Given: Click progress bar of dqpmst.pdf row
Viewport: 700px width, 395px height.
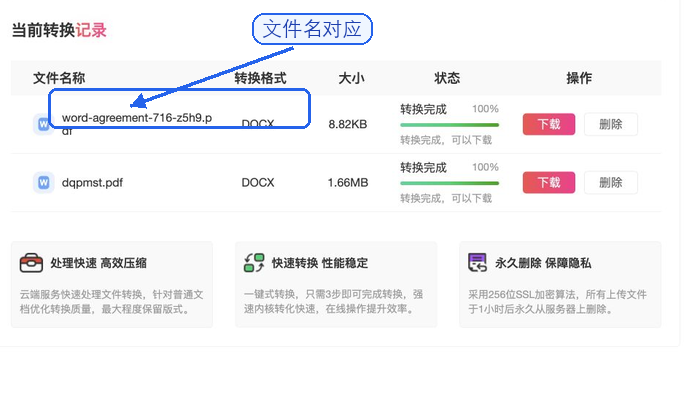Looking at the screenshot, I should [x=450, y=183].
